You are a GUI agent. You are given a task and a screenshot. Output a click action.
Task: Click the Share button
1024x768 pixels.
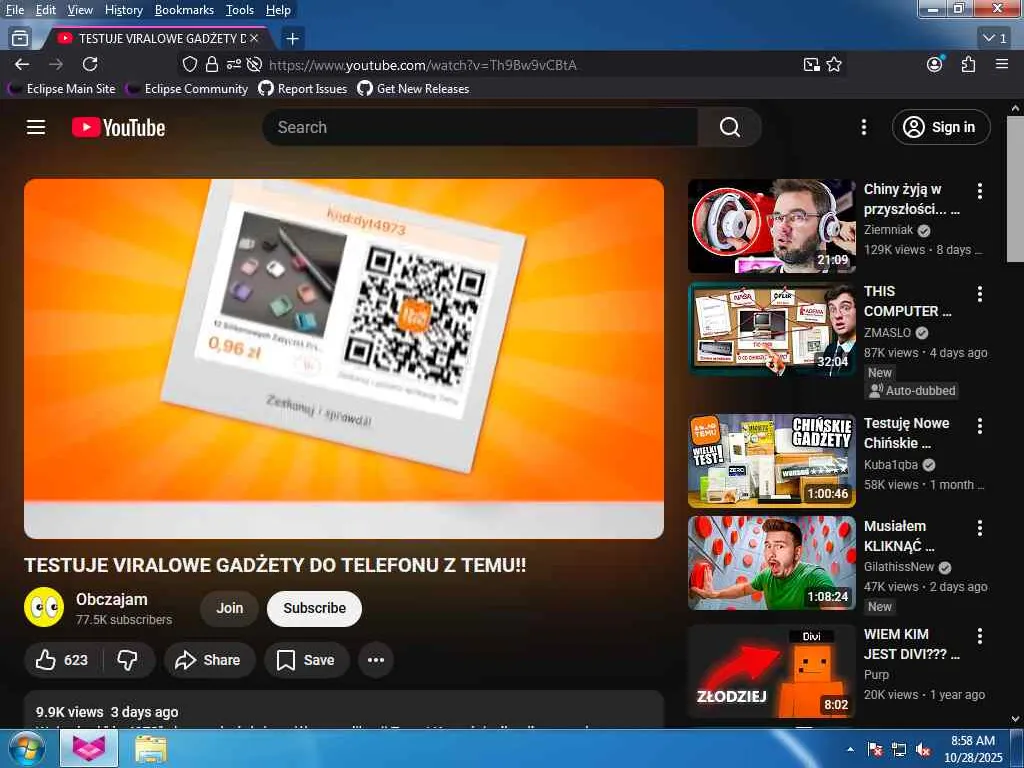coord(208,660)
